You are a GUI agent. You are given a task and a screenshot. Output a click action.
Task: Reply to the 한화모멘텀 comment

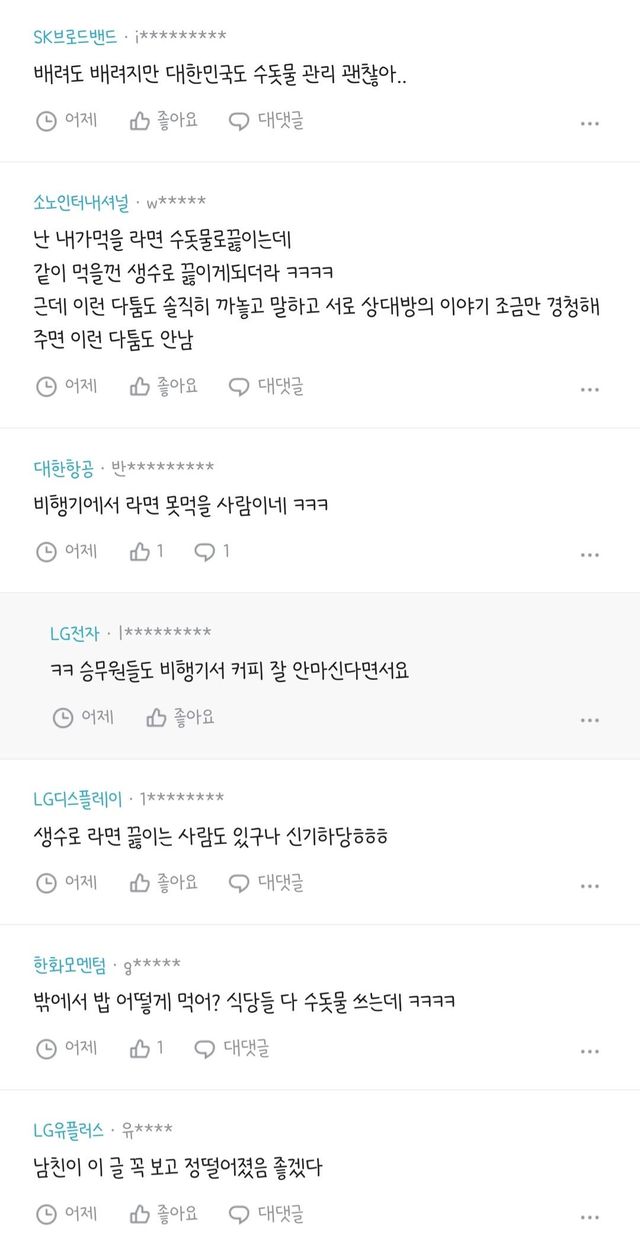pos(231,1049)
